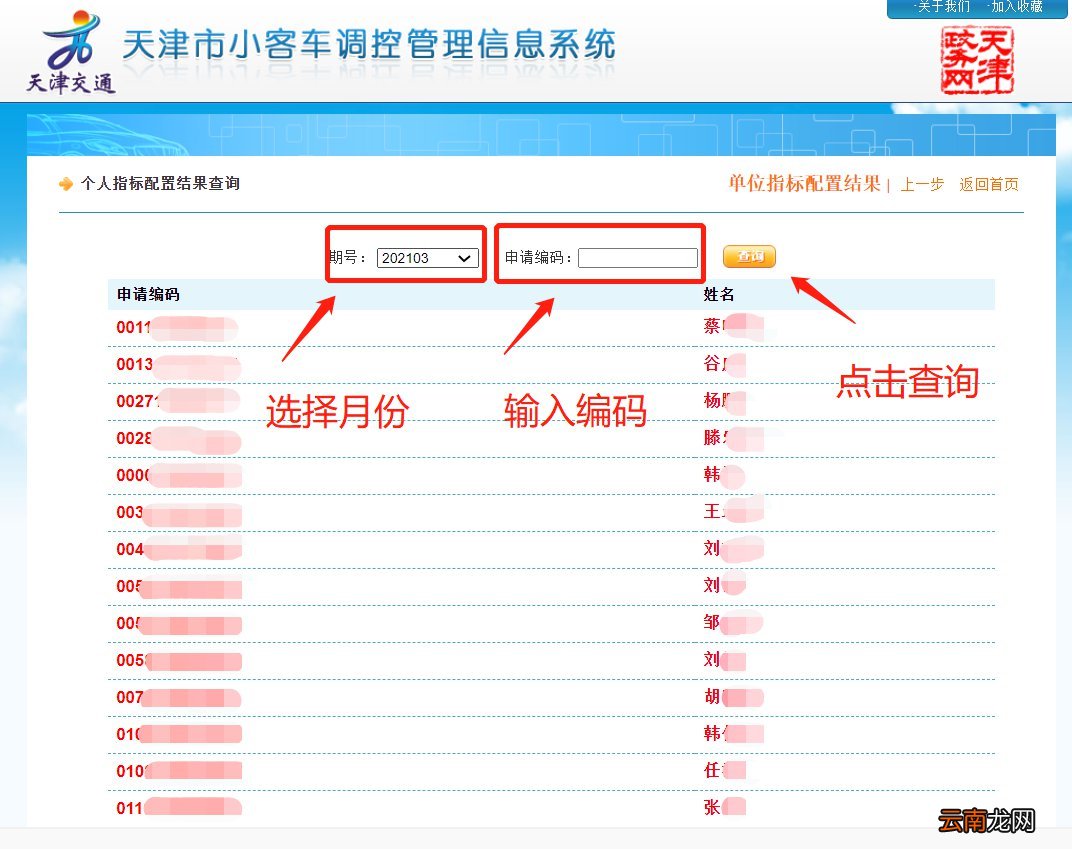
Task: Open the 关于我们 page
Action: coord(943,7)
